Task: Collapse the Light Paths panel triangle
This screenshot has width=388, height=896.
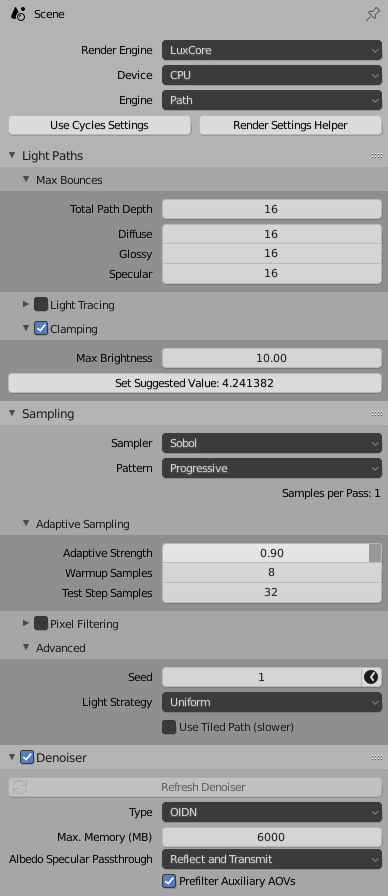Action: click(x=13, y=155)
